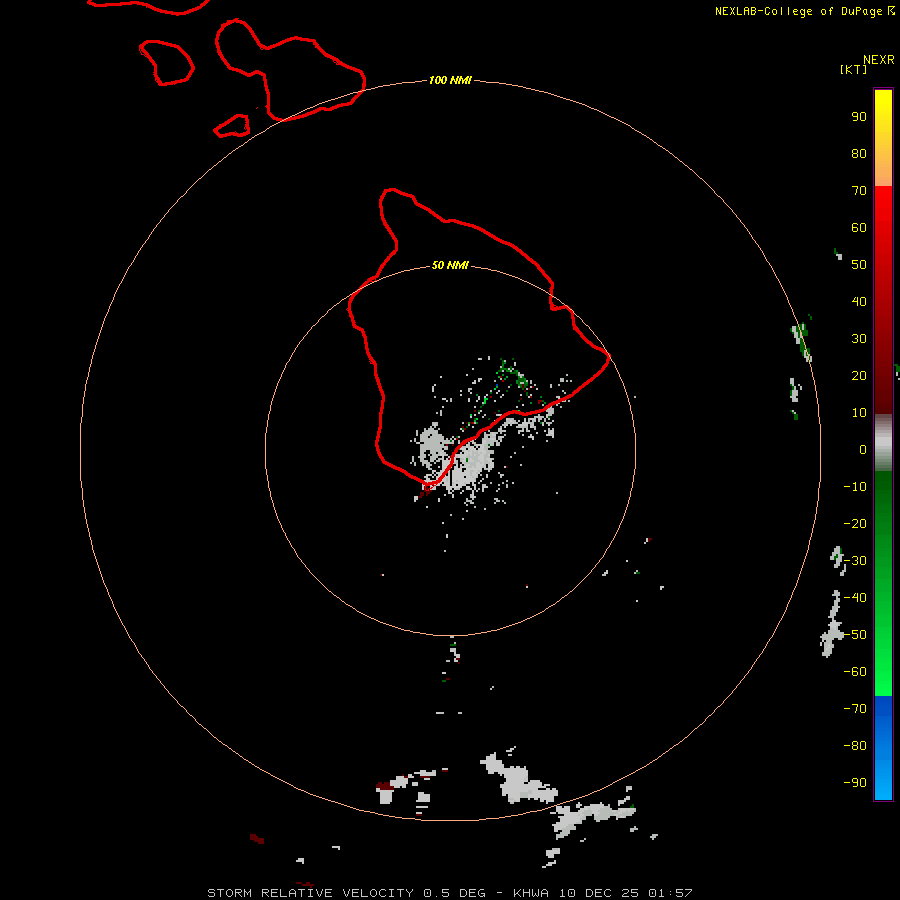Click the 70 value on the velocity scale
Image resolution: width=900 pixels, height=900 pixels.
click(x=859, y=191)
